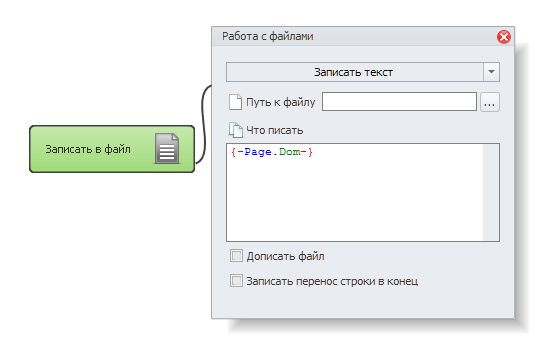Focus the Путь к файлу input field
The width and height of the screenshot is (556, 364).
pos(399,102)
